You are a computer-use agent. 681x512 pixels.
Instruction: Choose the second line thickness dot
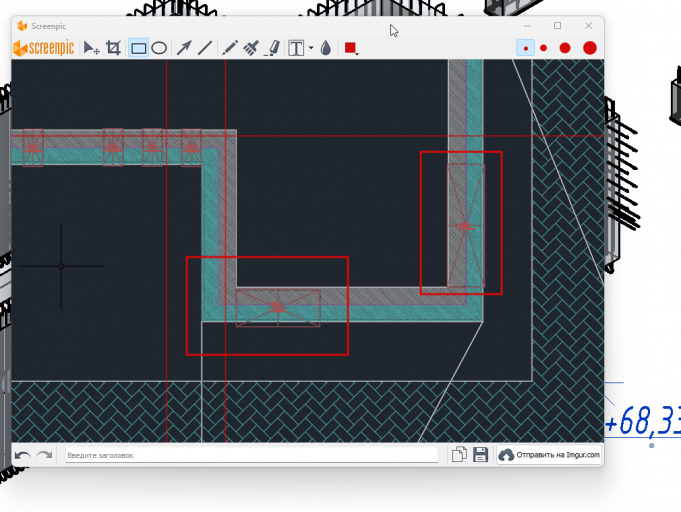pos(544,48)
